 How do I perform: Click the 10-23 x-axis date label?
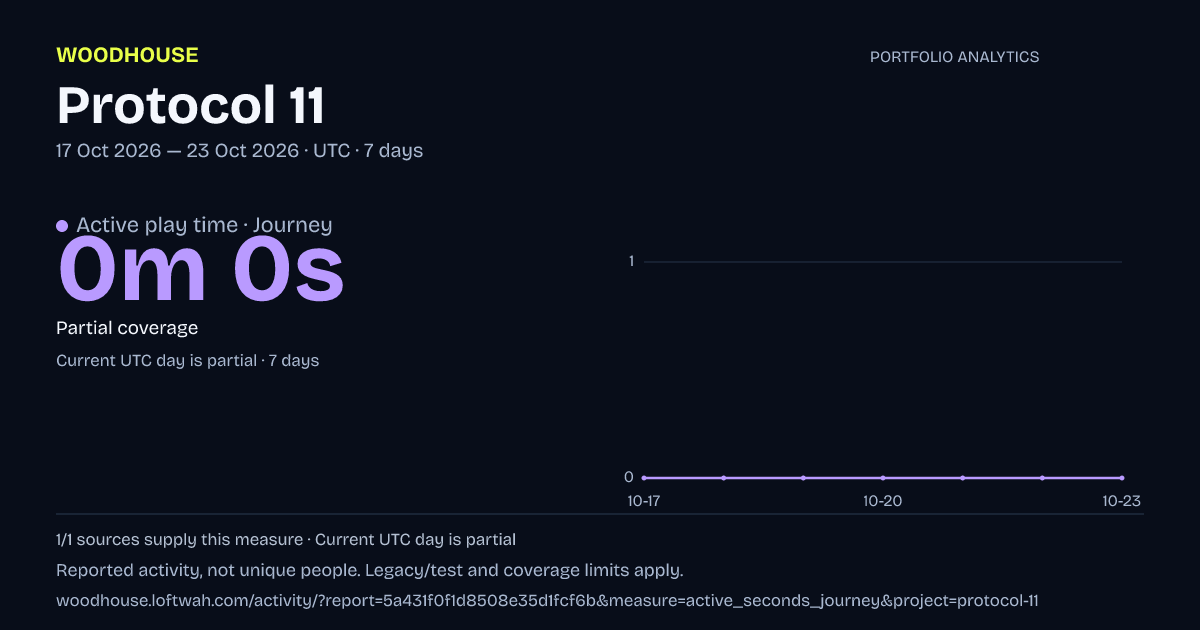(x=1122, y=501)
